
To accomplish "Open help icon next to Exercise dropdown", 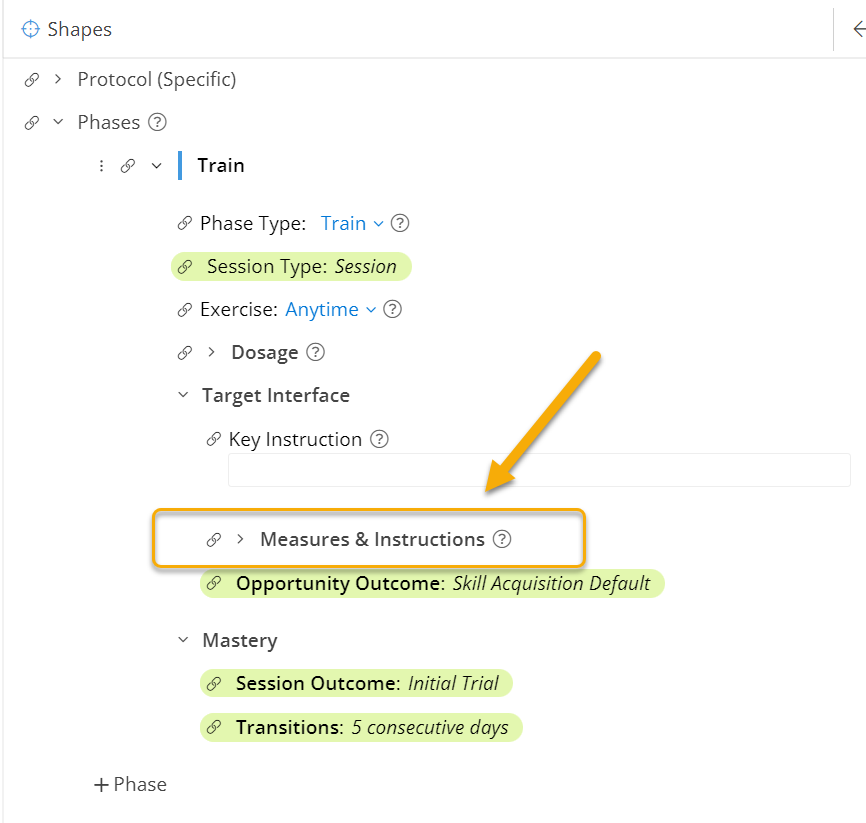I will point(393,310).
